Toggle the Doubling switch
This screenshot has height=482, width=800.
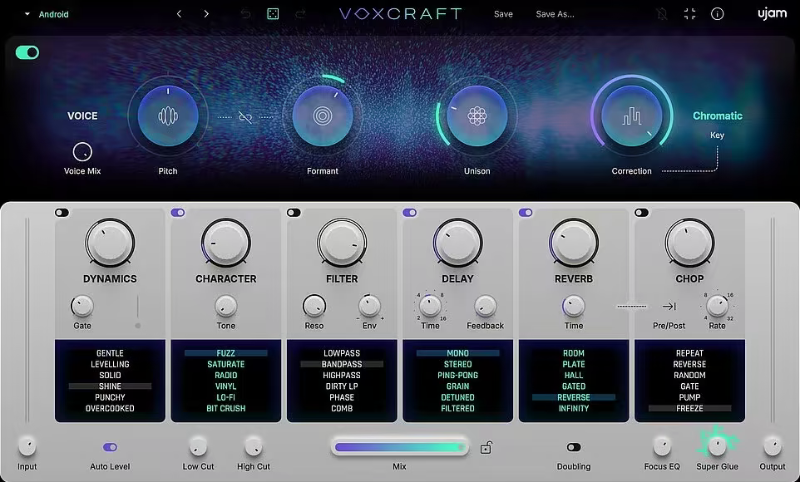(573, 447)
